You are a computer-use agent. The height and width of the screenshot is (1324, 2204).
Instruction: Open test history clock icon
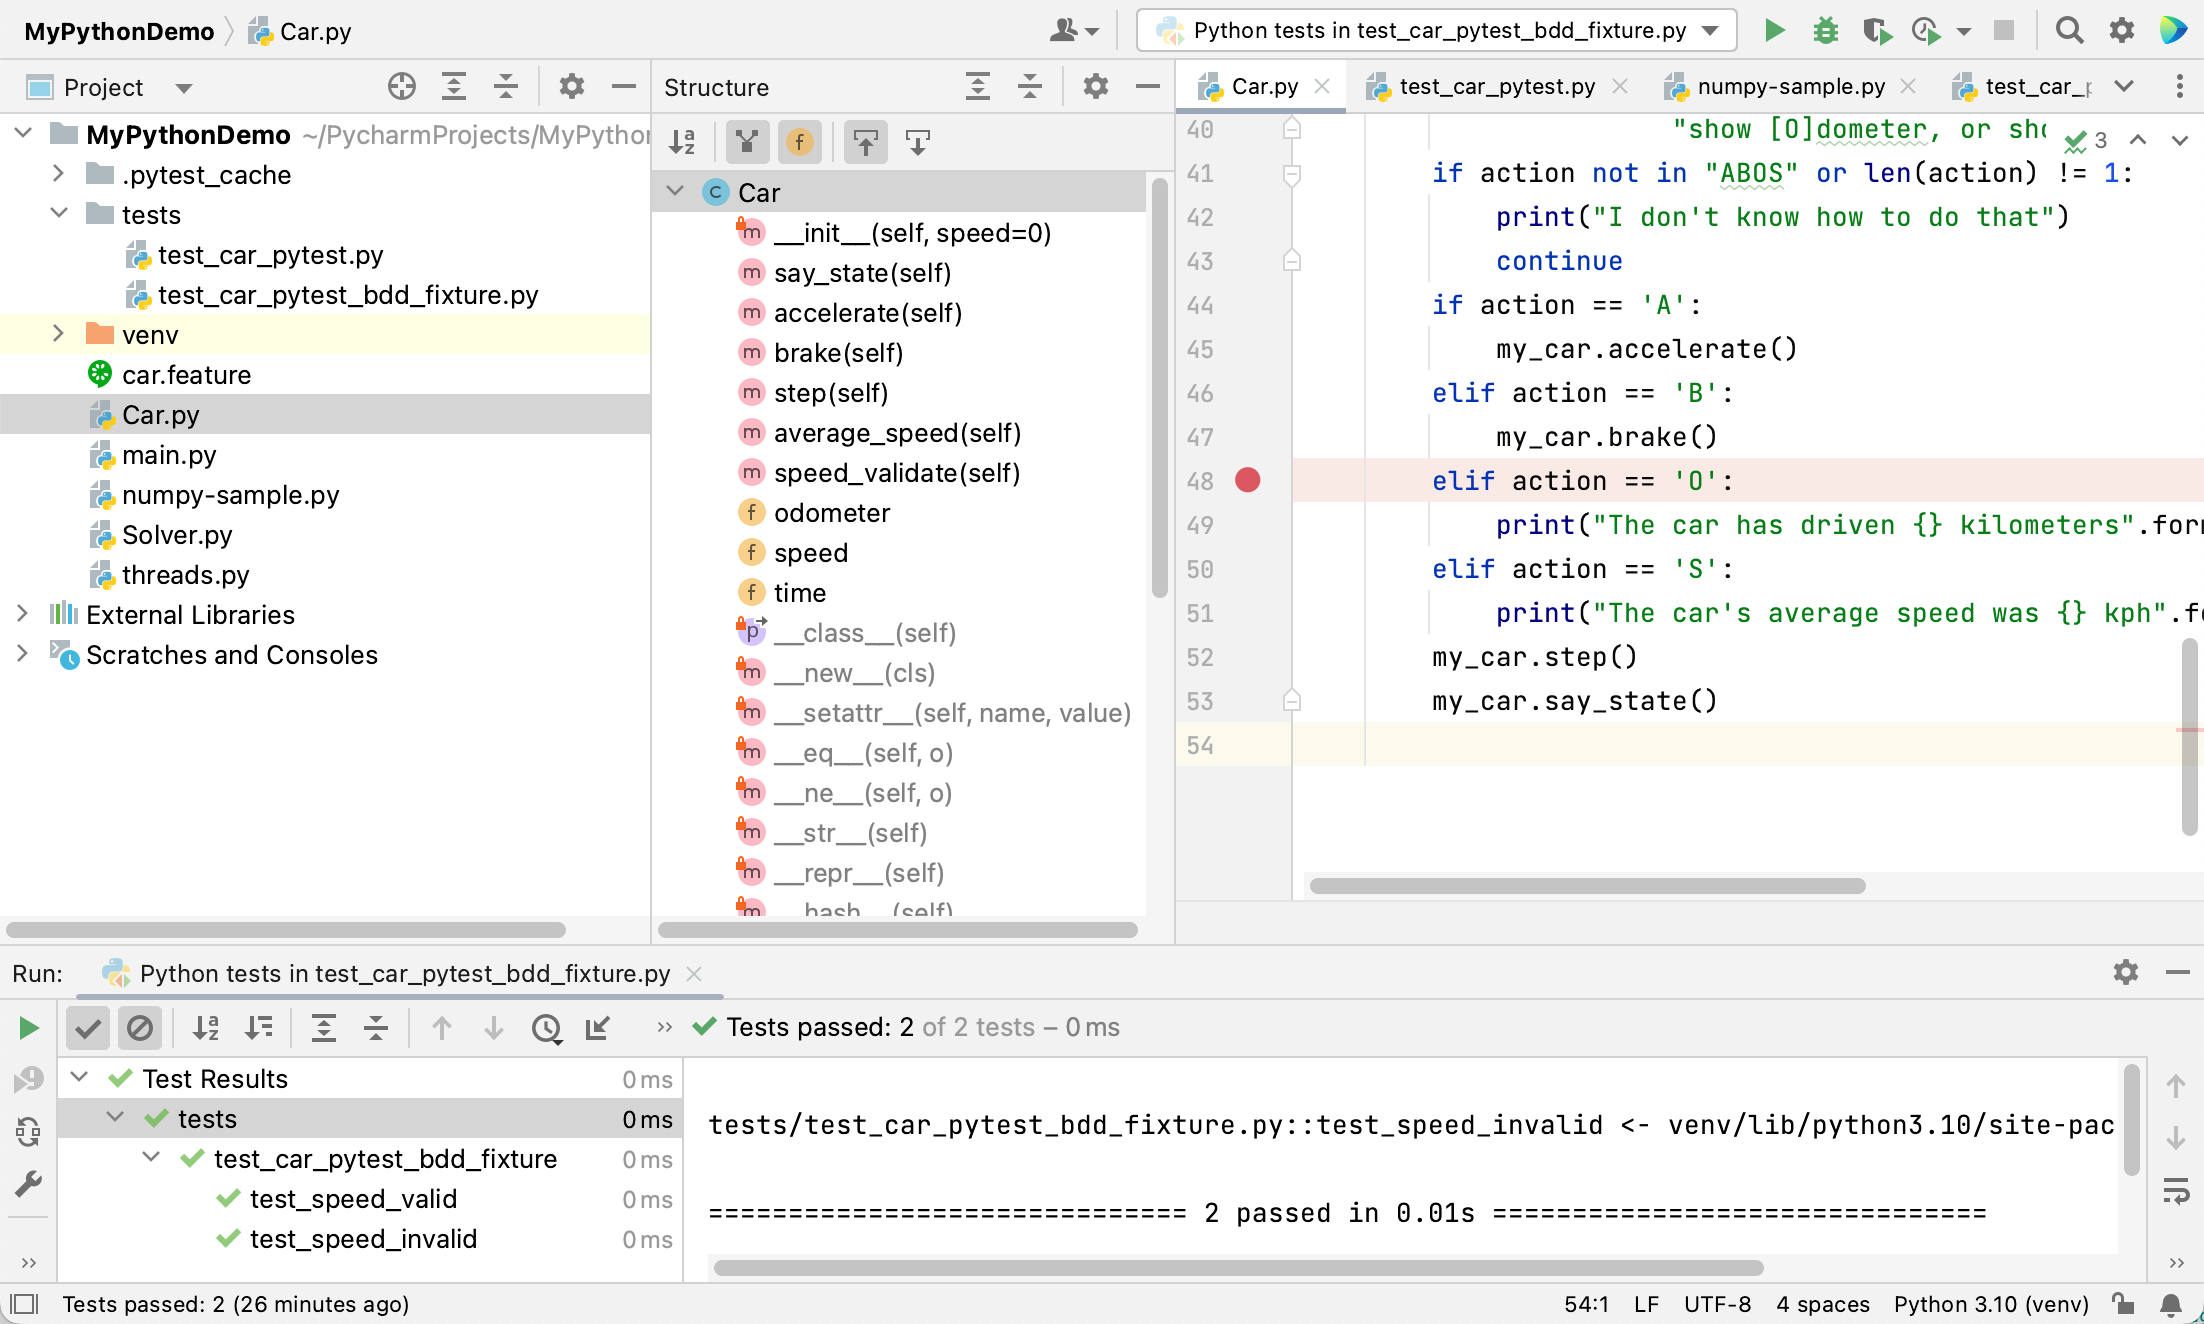coord(546,1028)
